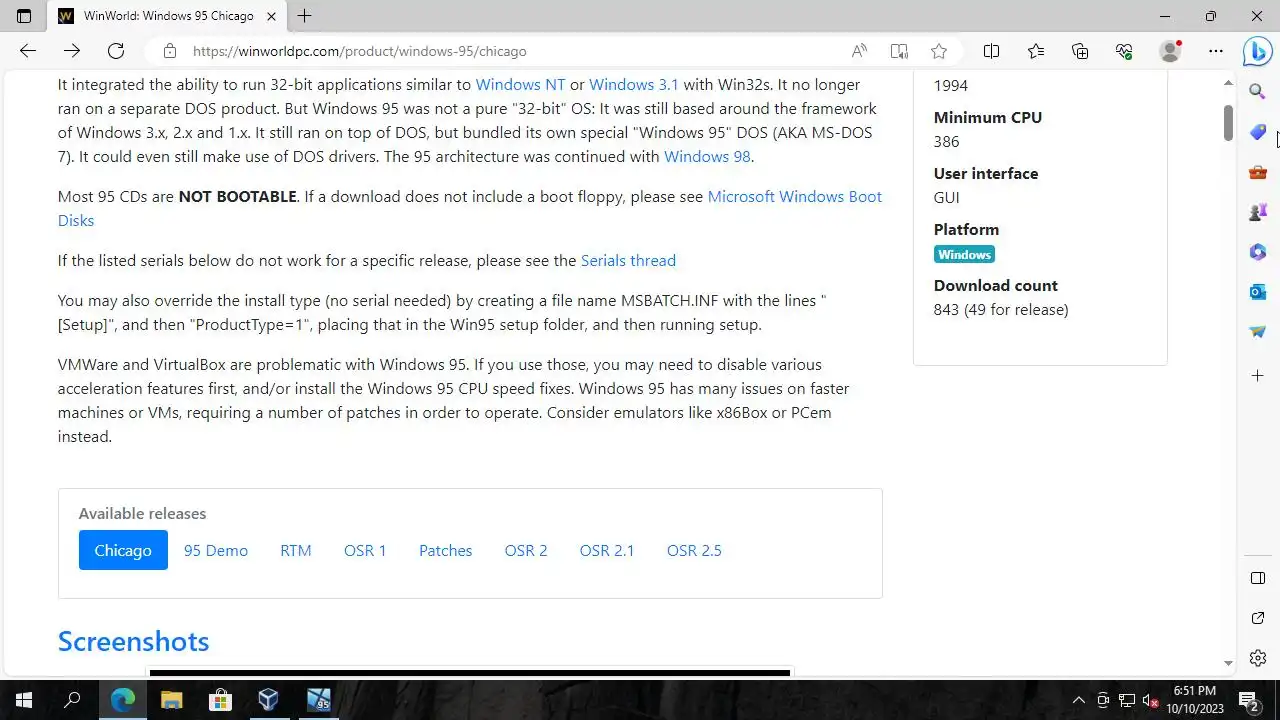1280x720 pixels.
Task: Open Browser essentials heart icon
Action: coord(1124,51)
